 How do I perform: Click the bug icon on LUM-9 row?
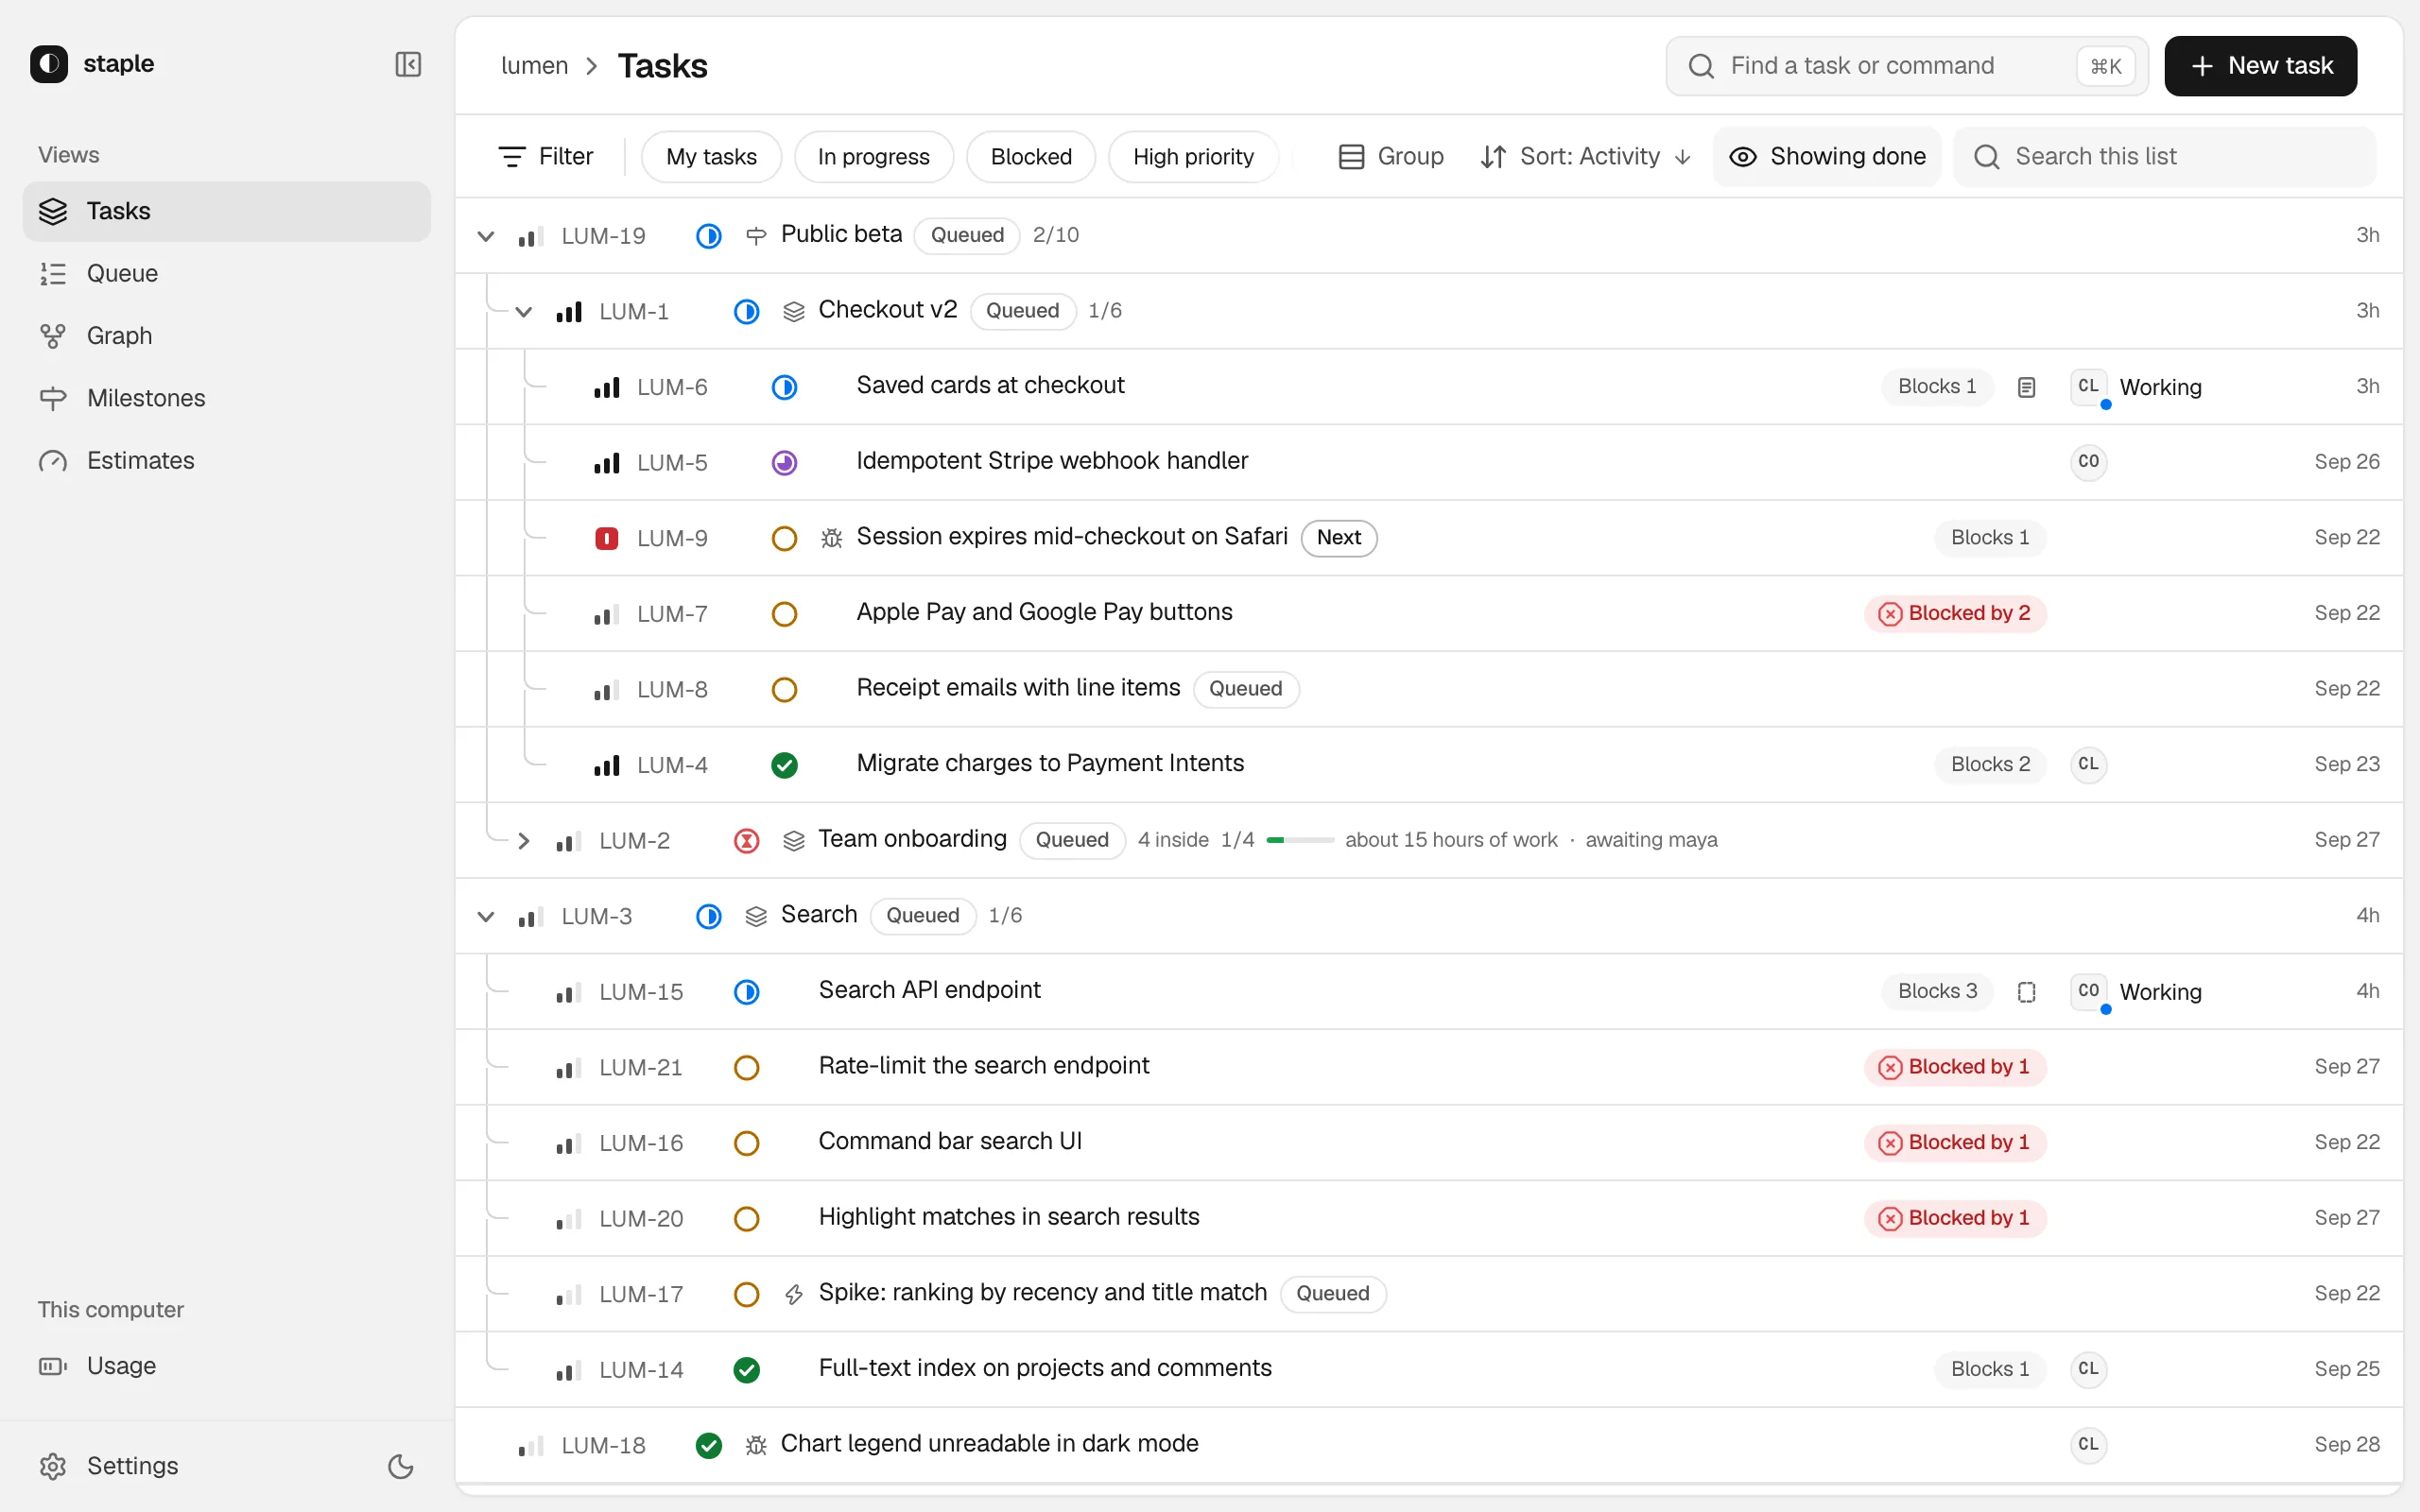pos(831,538)
